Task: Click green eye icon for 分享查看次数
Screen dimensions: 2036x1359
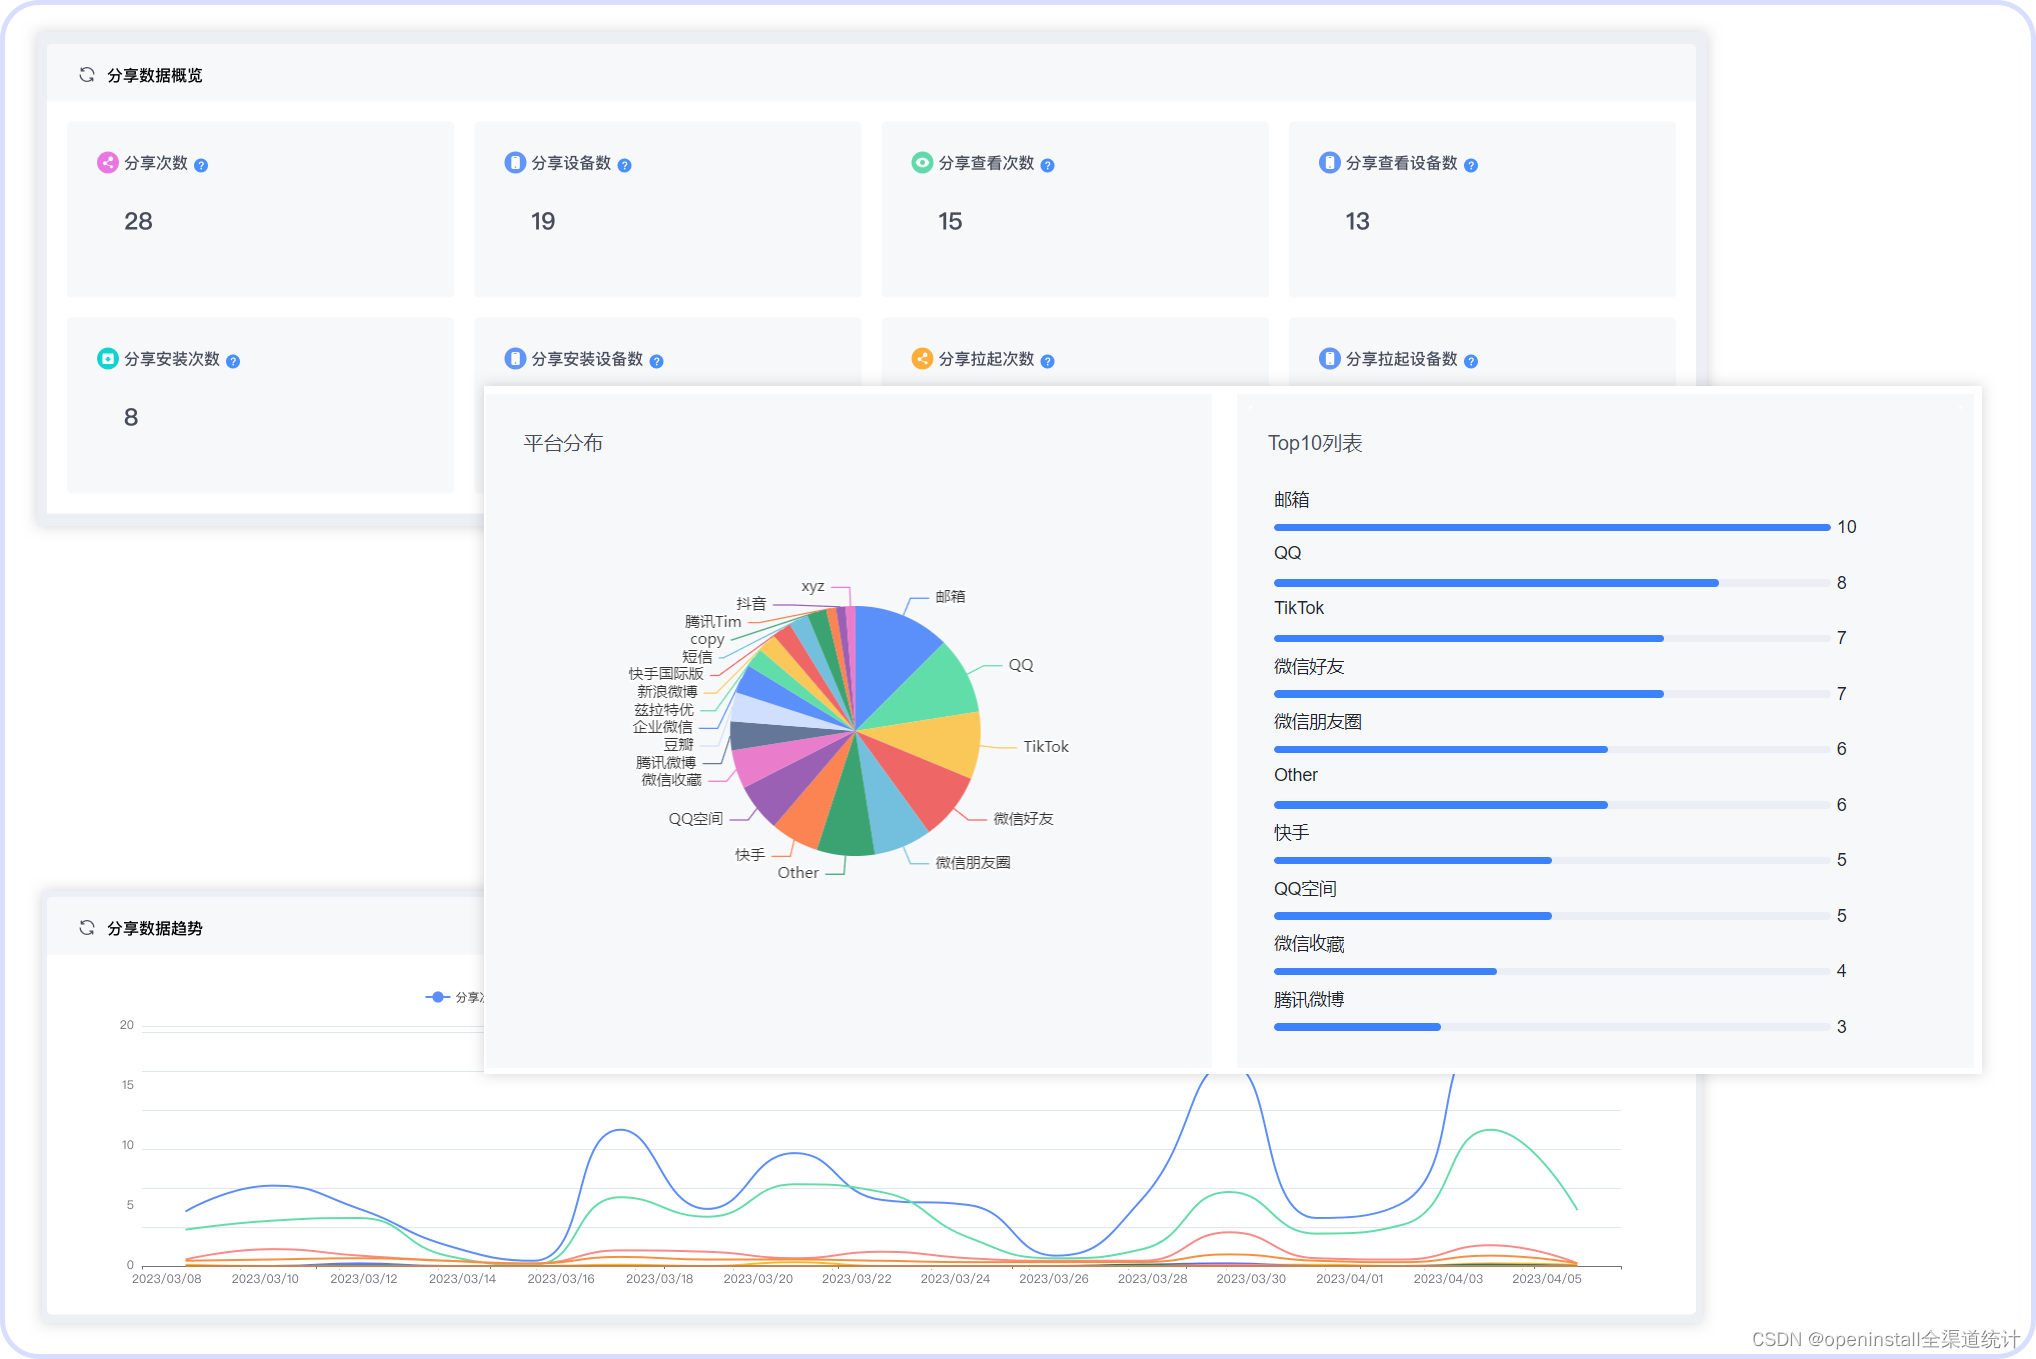Action: (922, 163)
